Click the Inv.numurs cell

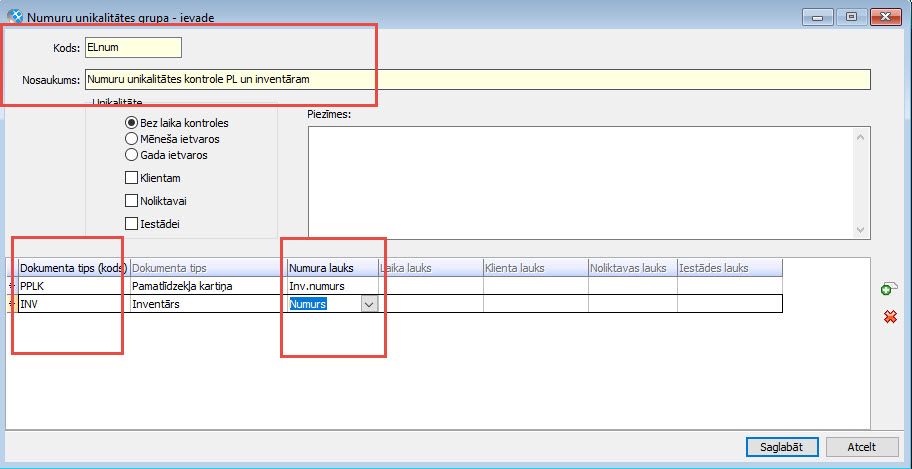click(333, 286)
